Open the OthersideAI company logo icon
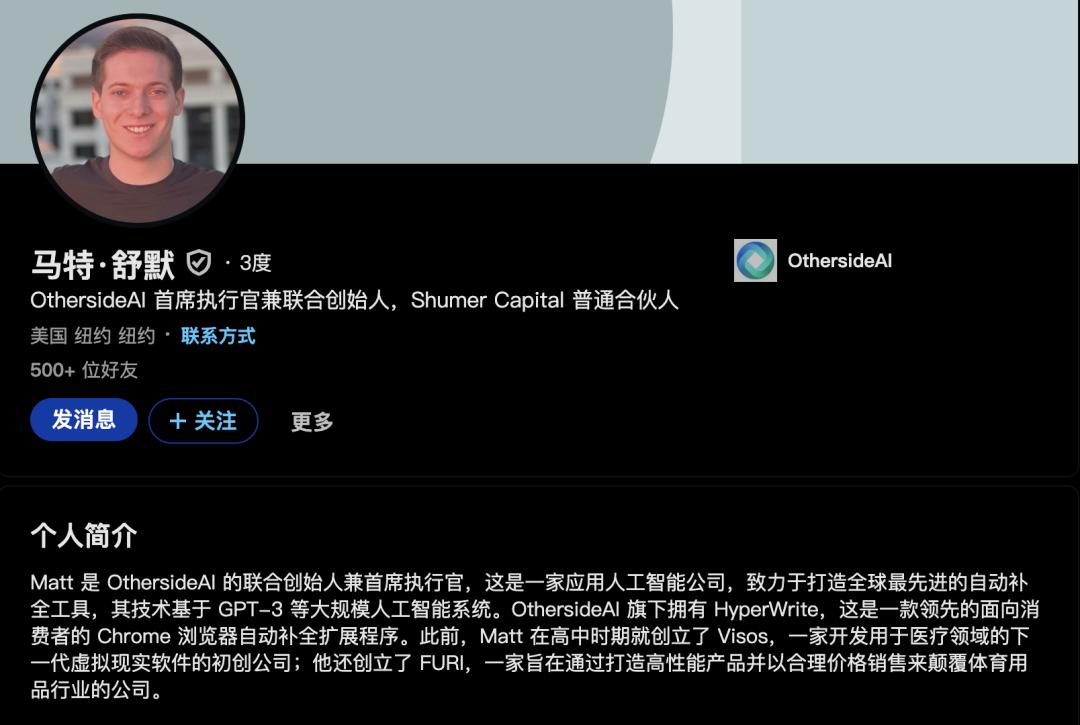1080x725 pixels. point(755,260)
